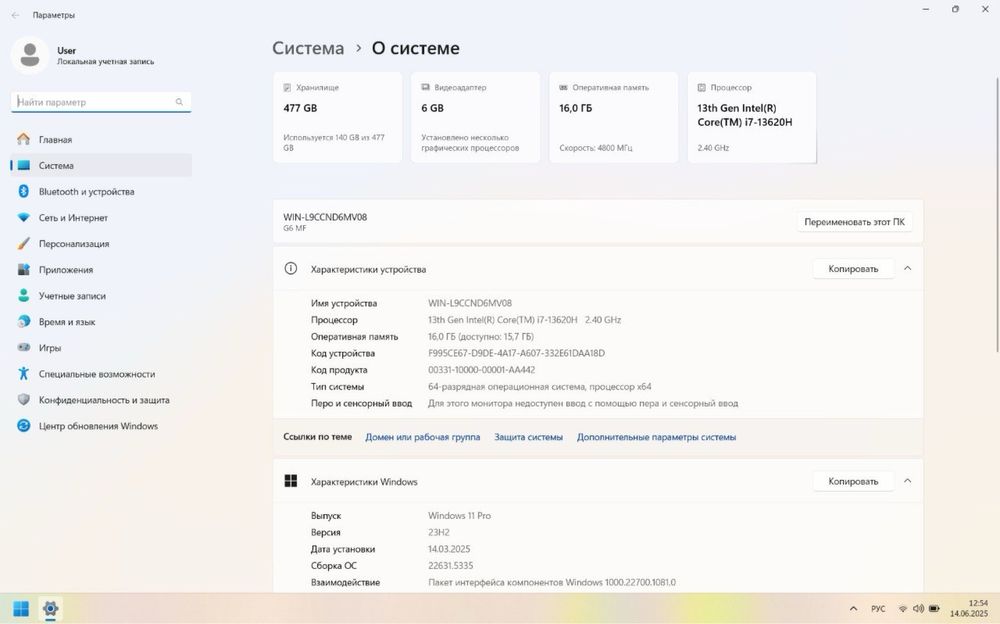The width and height of the screenshot is (1000, 624).
Task: Open the 477 GB storage card
Action: tap(337, 117)
